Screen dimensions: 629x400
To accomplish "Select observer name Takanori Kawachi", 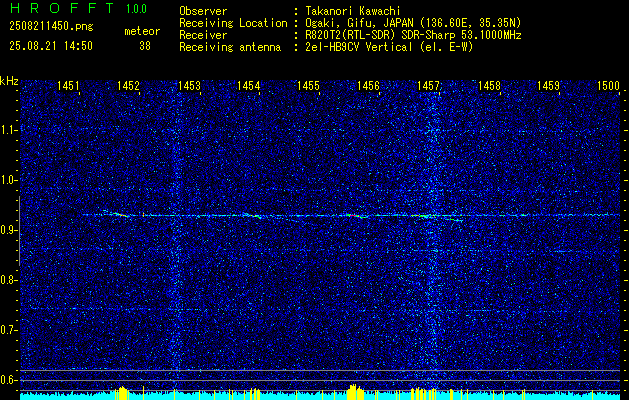I will [352, 11].
